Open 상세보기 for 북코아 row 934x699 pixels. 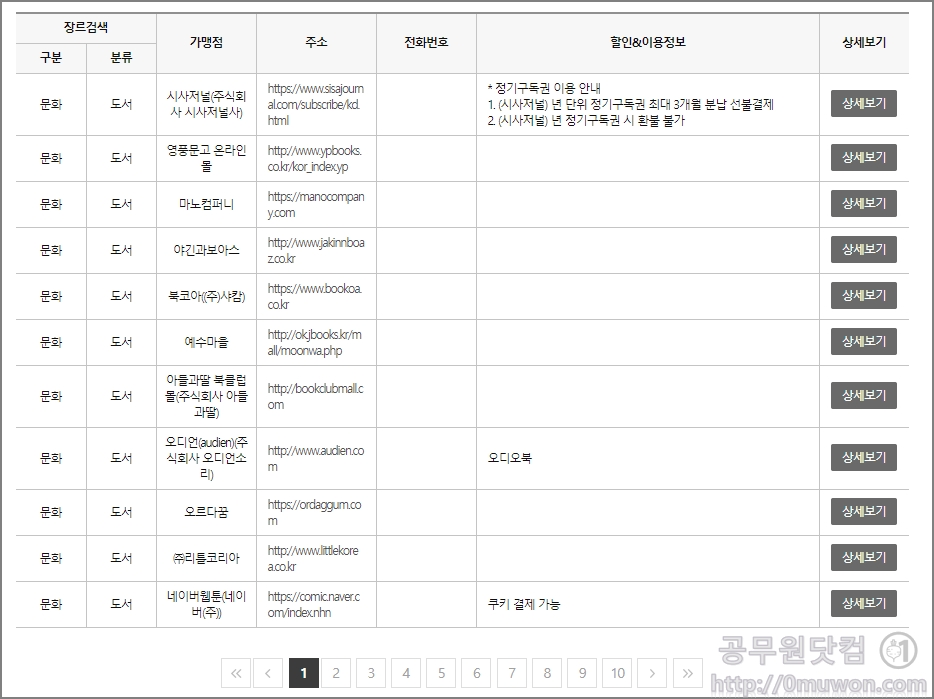tap(864, 296)
